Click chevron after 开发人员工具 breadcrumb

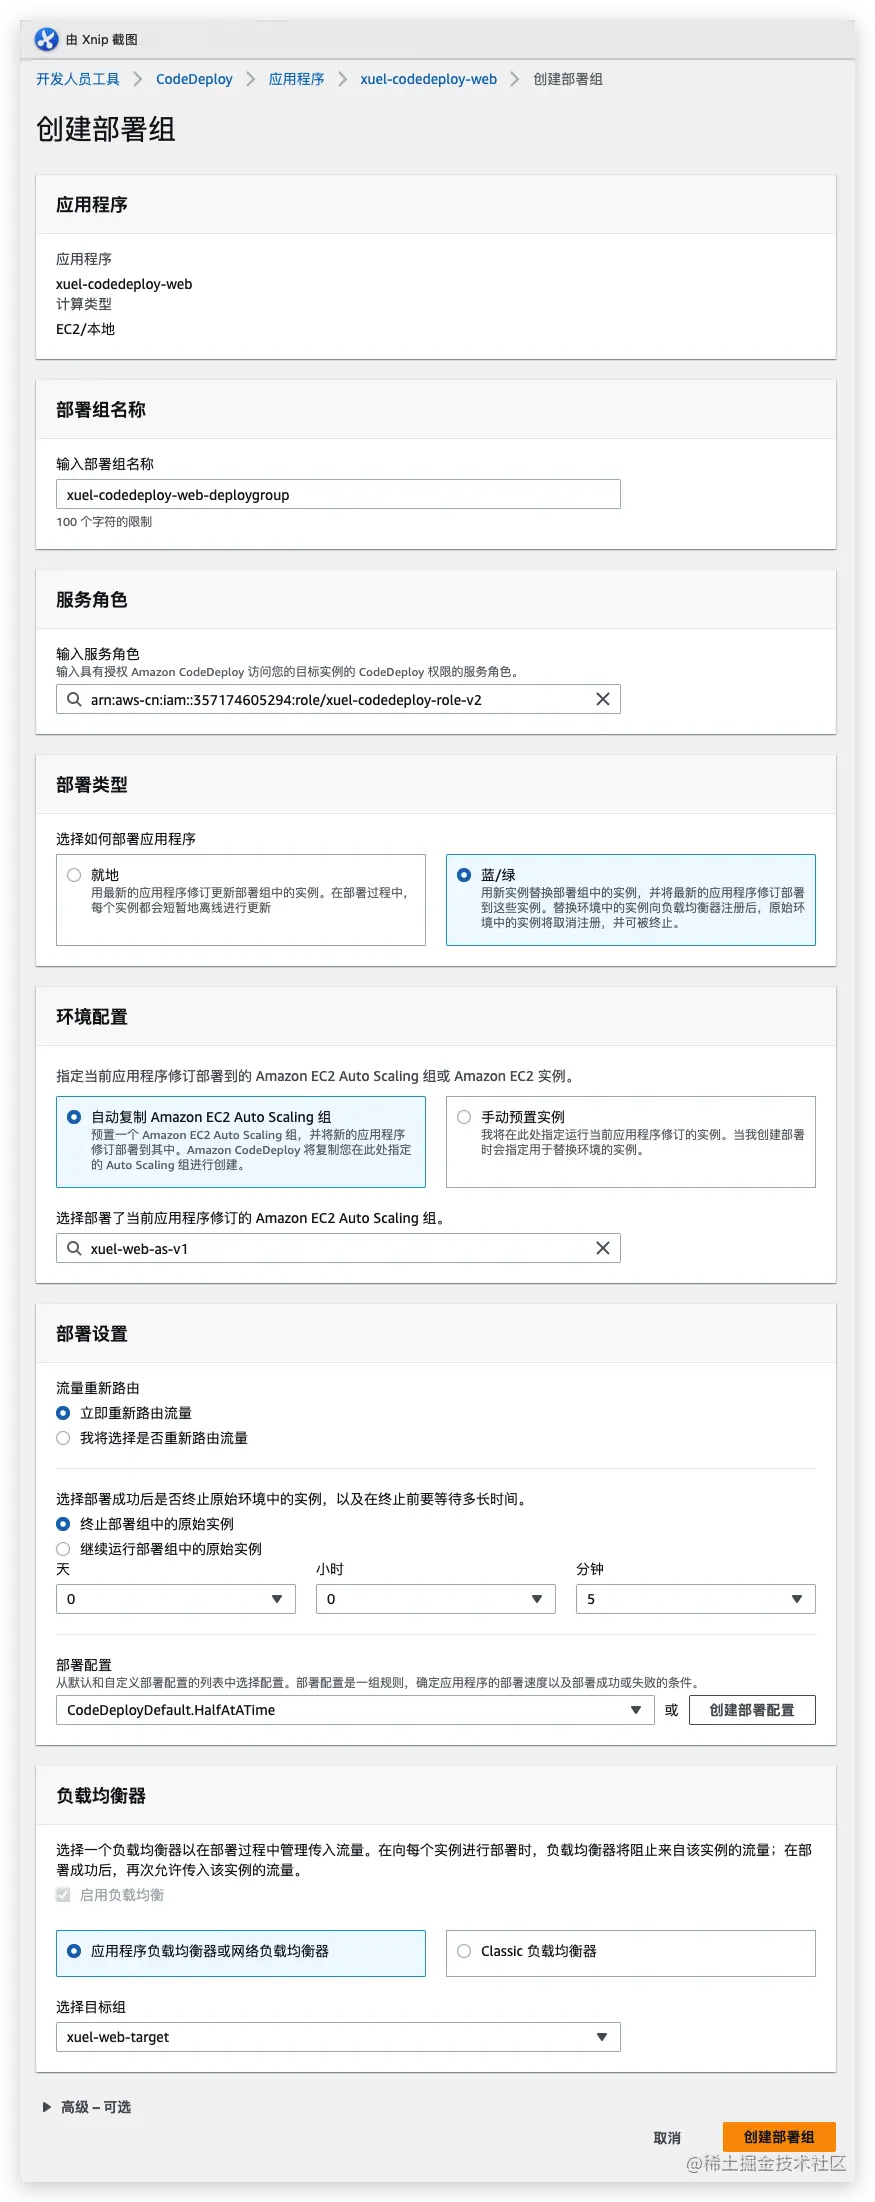137,79
